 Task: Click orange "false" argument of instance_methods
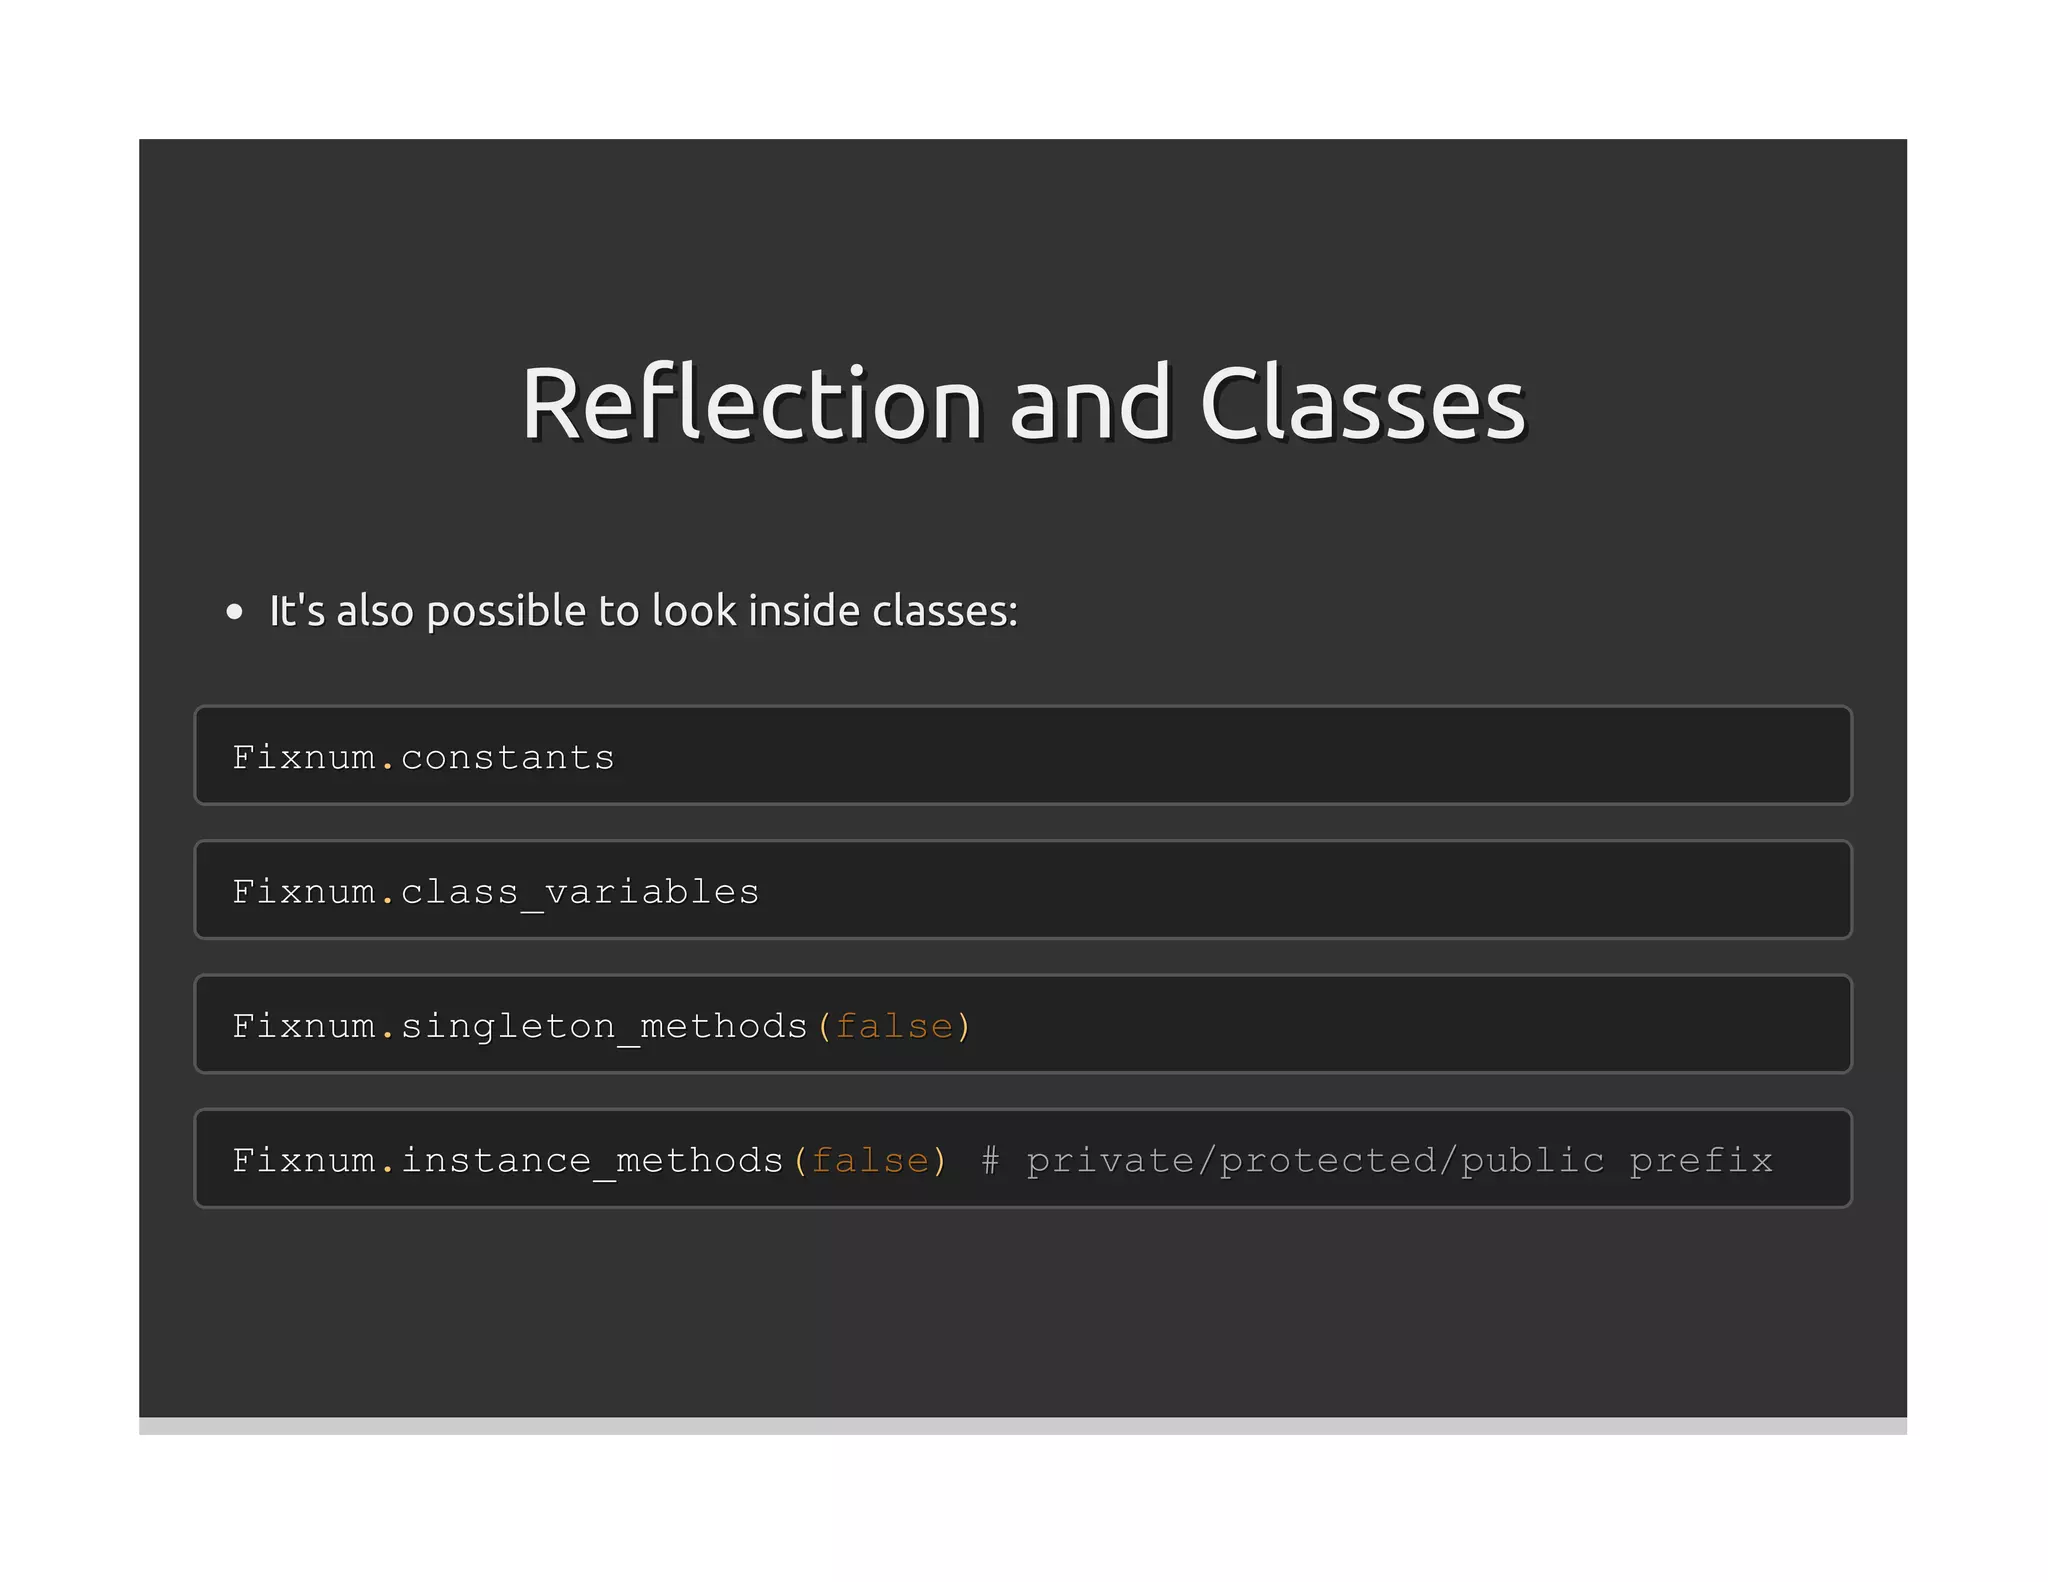click(x=870, y=1160)
